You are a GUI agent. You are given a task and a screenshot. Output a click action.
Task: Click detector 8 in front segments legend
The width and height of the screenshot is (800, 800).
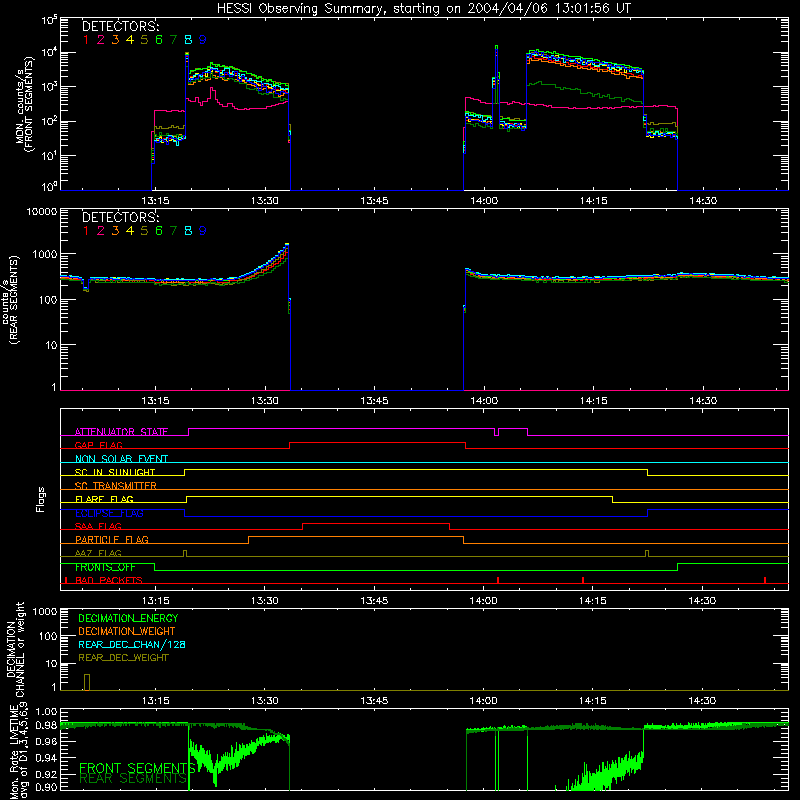coord(188,39)
